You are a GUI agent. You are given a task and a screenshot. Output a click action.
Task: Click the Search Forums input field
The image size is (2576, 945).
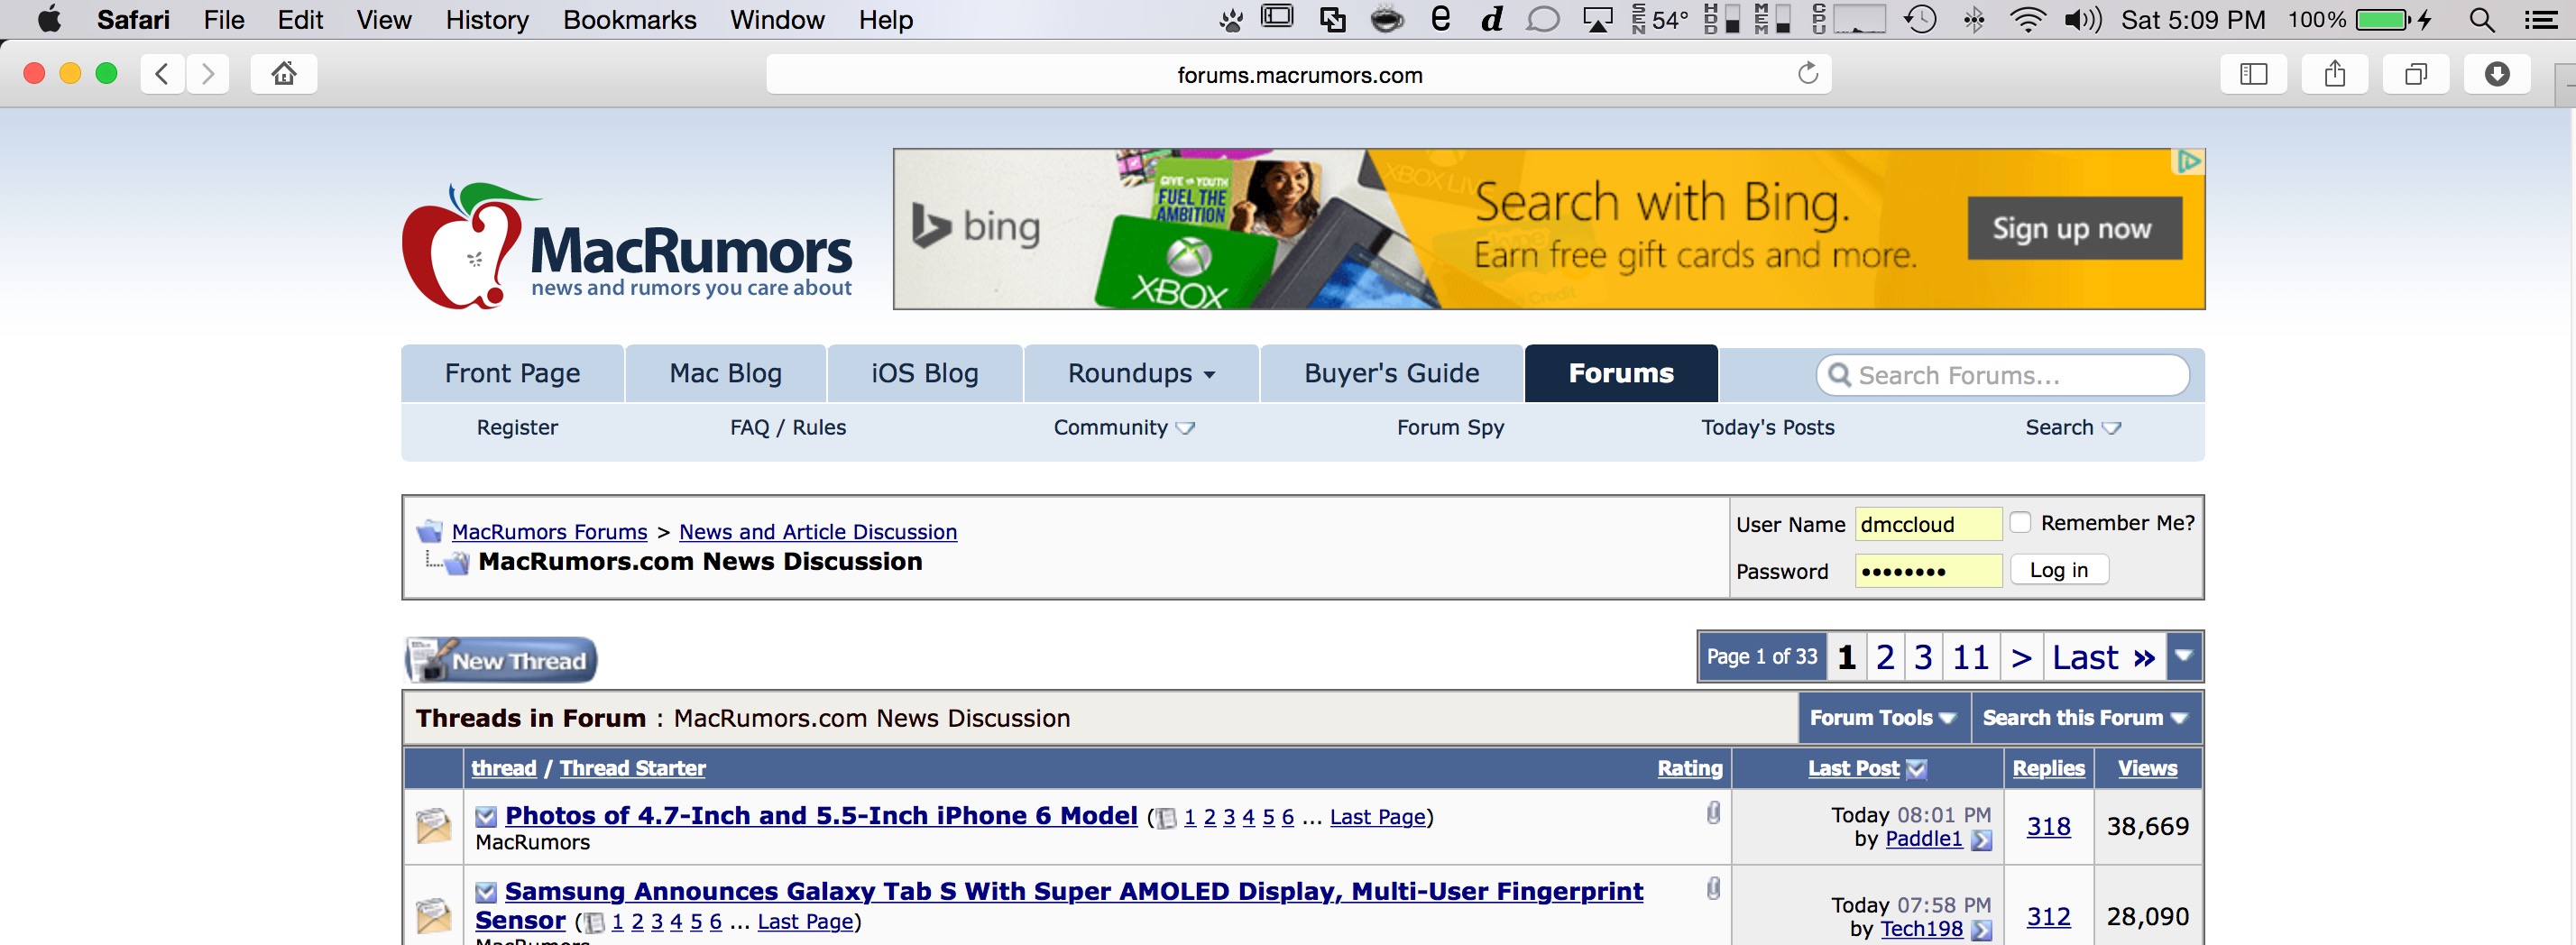(x=2002, y=375)
